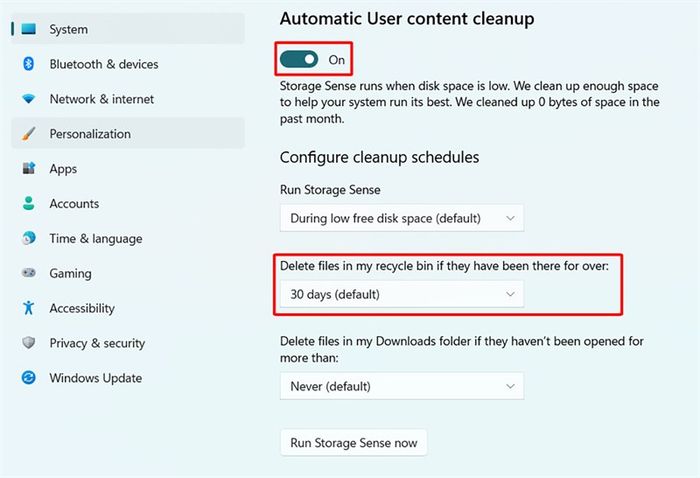Click the Apps icon in sidebar
This screenshot has width=700, height=478.
pyautogui.click(x=29, y=168)
